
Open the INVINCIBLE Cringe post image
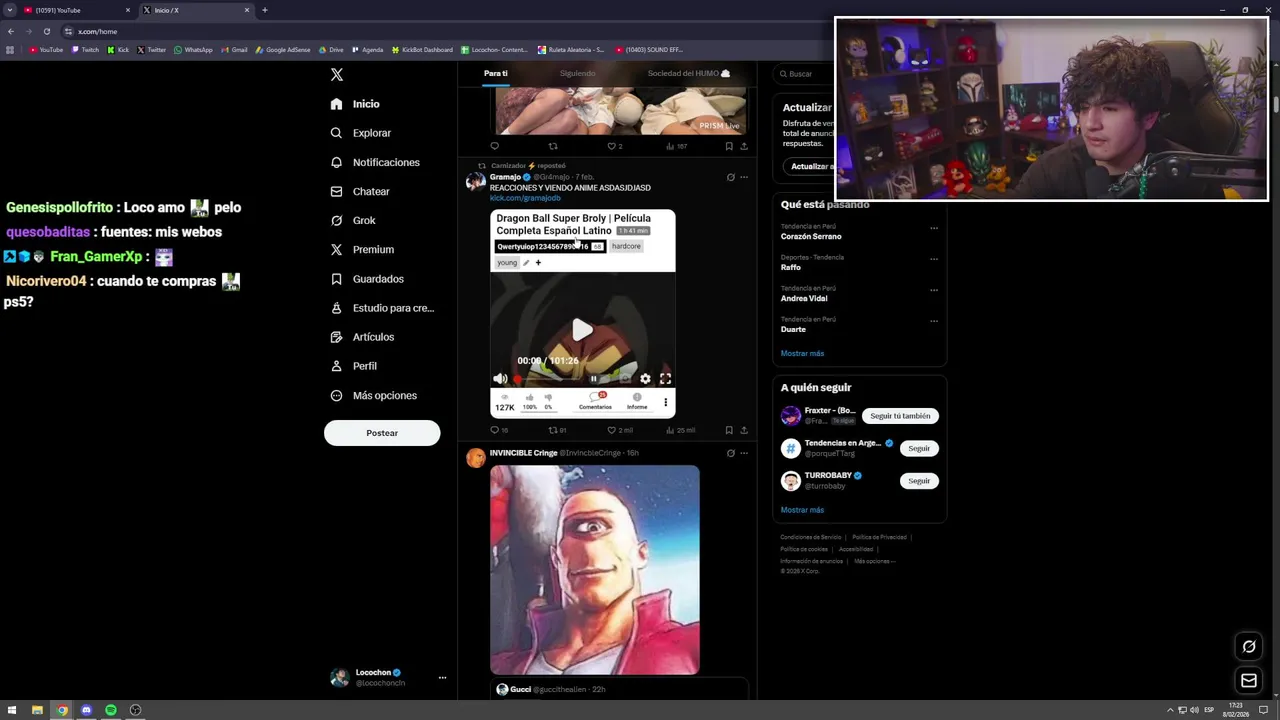[x=595, y=570]
